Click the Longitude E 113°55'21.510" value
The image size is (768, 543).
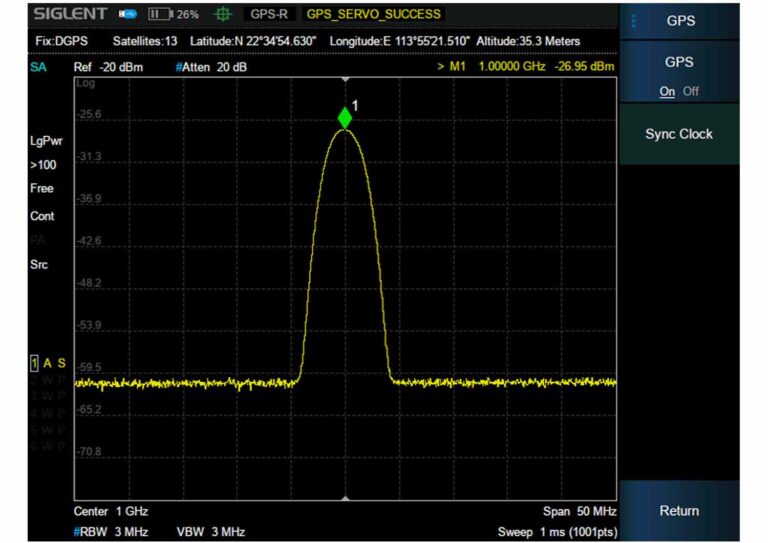click(x=399, y=41)
